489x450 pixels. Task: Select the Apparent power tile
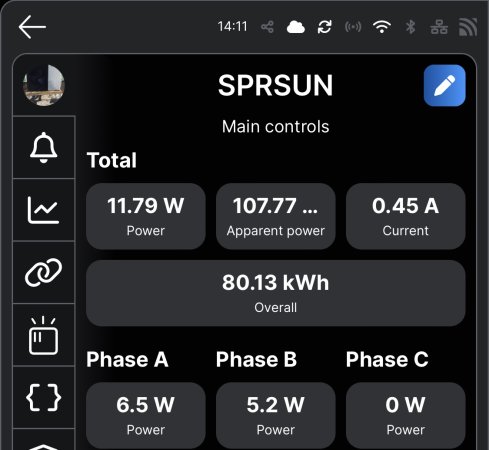(276, 216)
